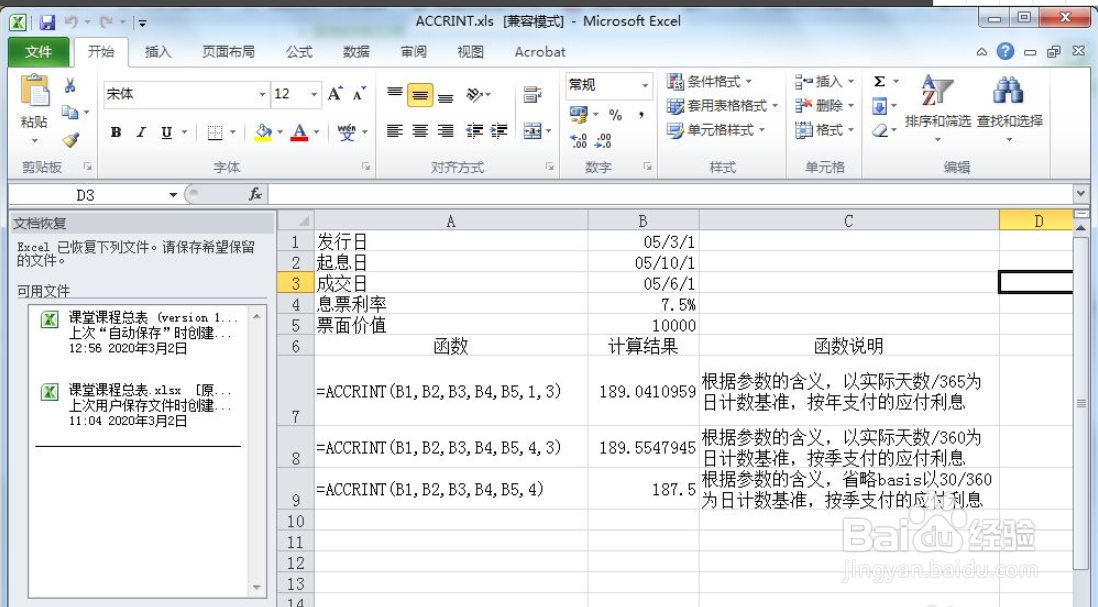Image resolution: width=1098 pixels, height=607 pixels.
Task: Open Conditional Formatting (条件格式) dropdown
Action: tap(709, 82)
